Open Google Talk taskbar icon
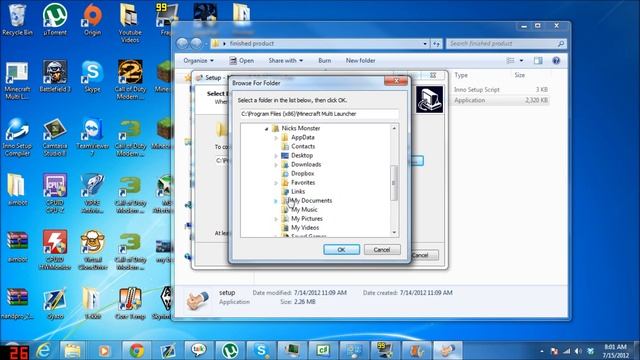Image resolution: width=640 pixels, height=360 pixels. pyautogui.click(x=199, y=350)
